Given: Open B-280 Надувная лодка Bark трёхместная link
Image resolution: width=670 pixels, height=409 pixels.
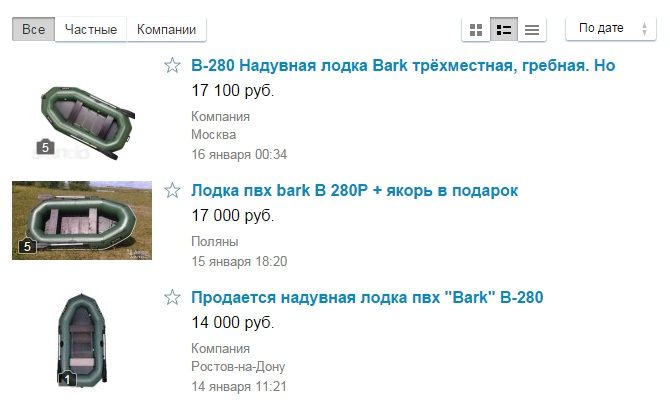Looking at the screenshot, I should coord(403,65).
